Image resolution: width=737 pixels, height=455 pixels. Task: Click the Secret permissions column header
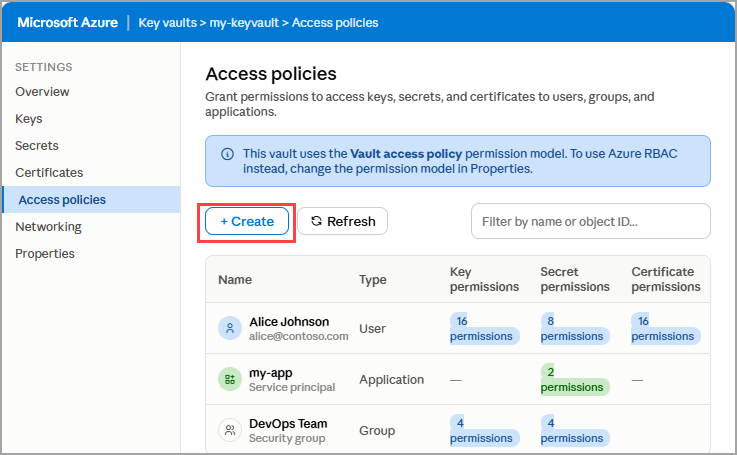point(575,279)
